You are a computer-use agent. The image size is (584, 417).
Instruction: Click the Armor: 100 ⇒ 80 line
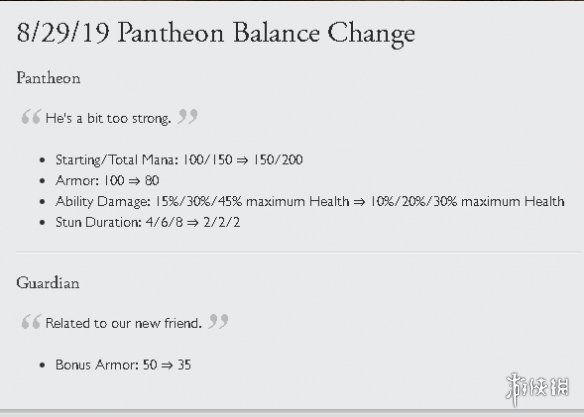107,181
